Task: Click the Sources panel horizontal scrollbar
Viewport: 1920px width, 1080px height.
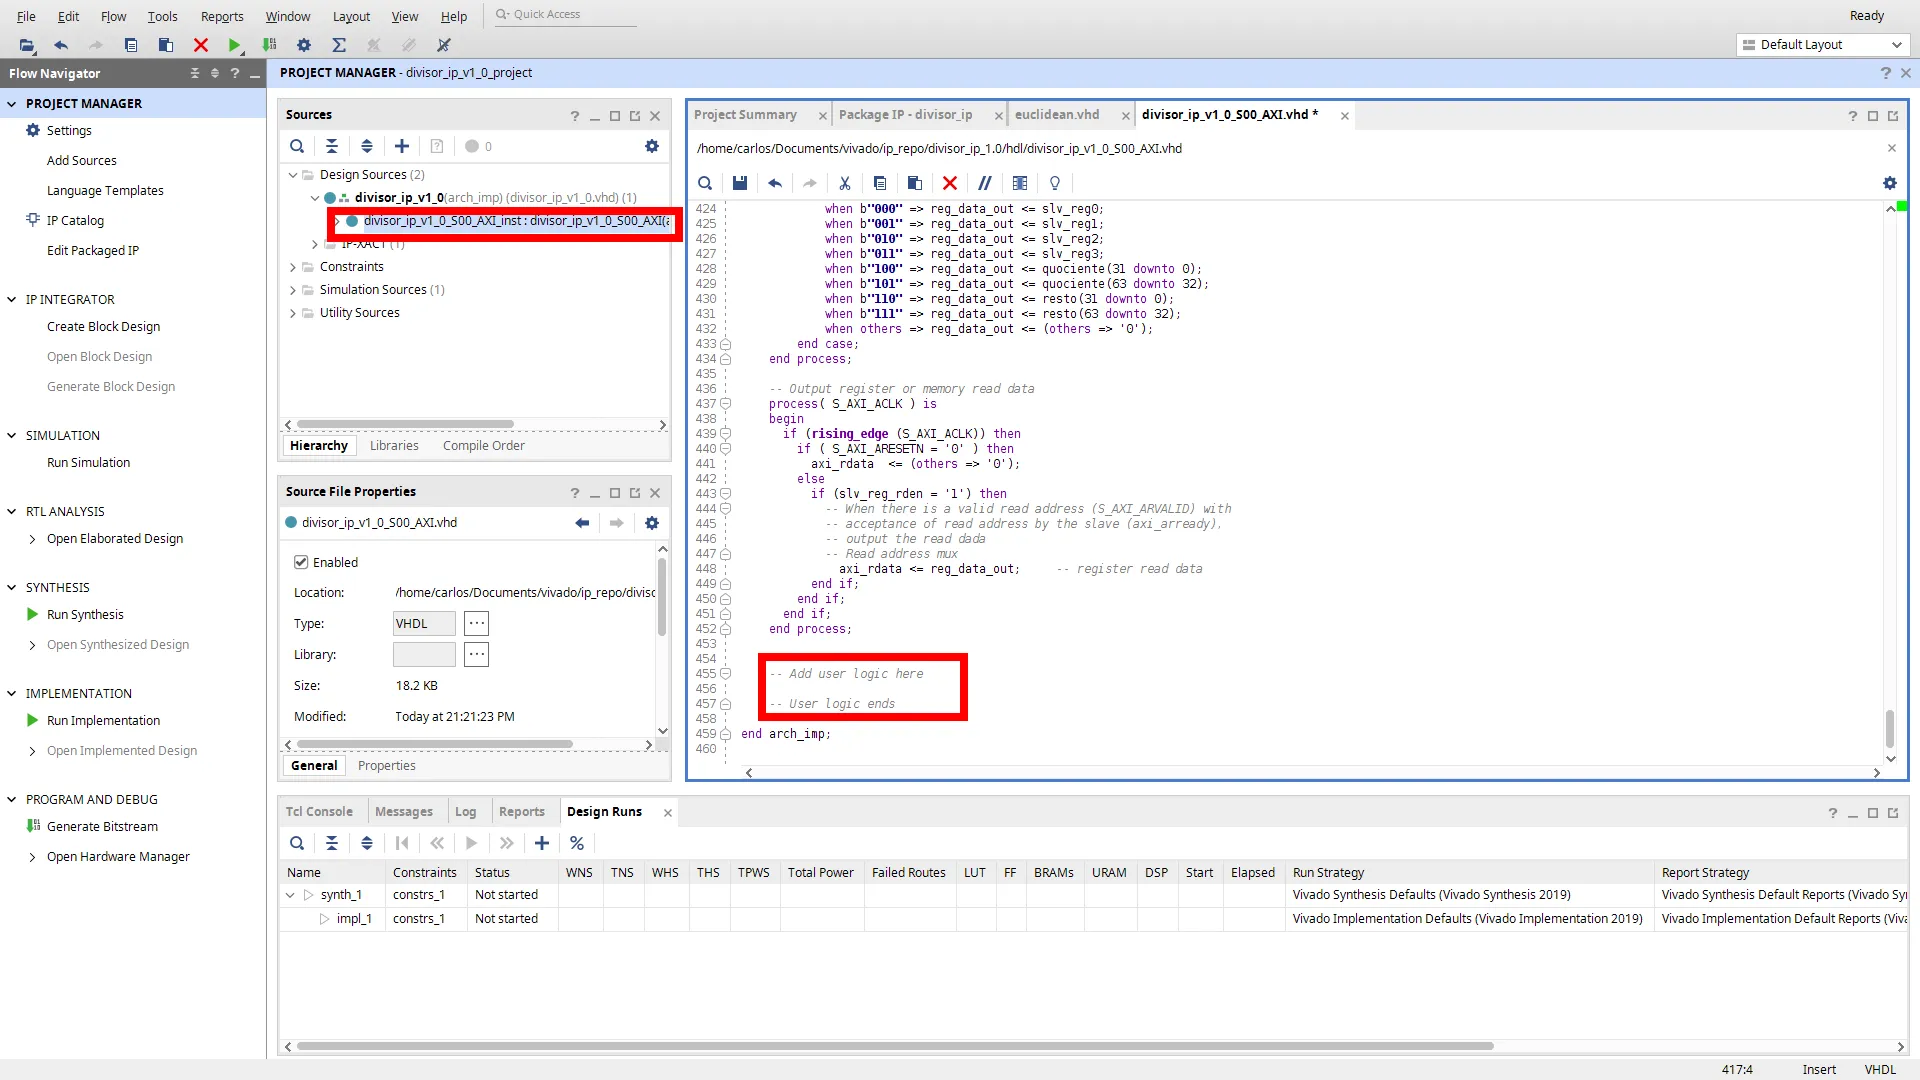Action: tap(405, 425)
